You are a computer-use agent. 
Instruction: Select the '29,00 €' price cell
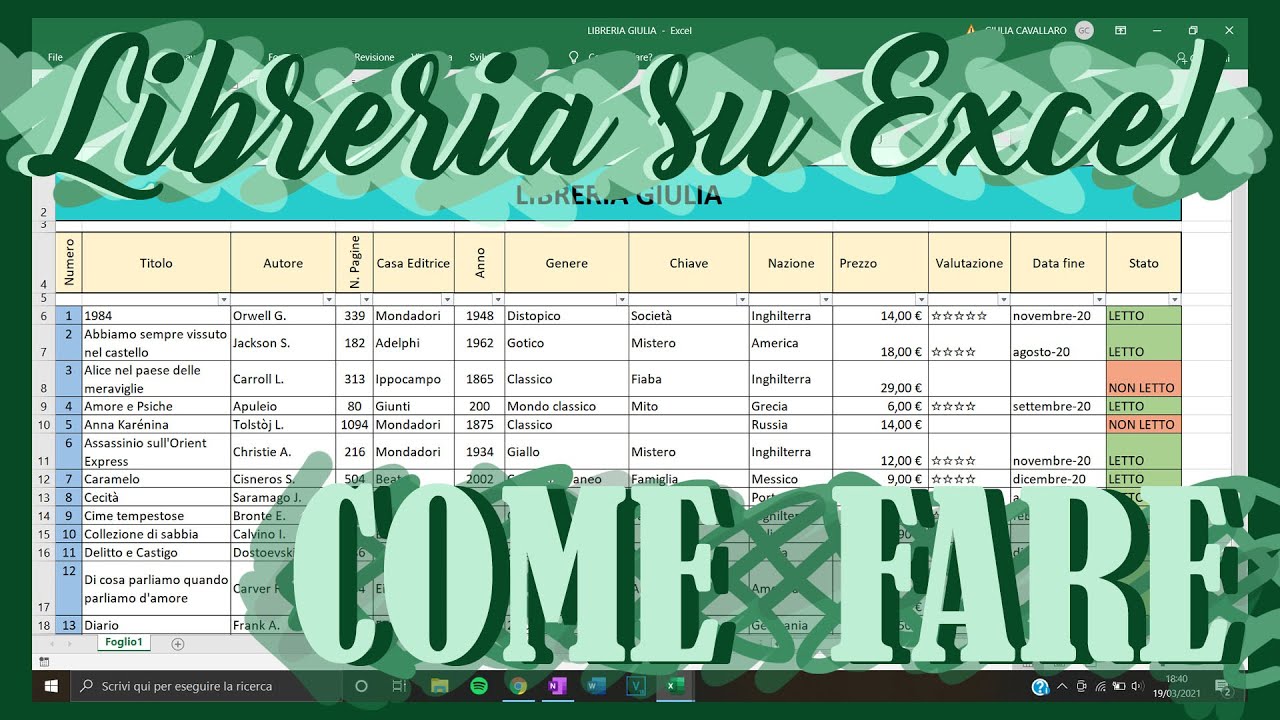coord(880,379)
